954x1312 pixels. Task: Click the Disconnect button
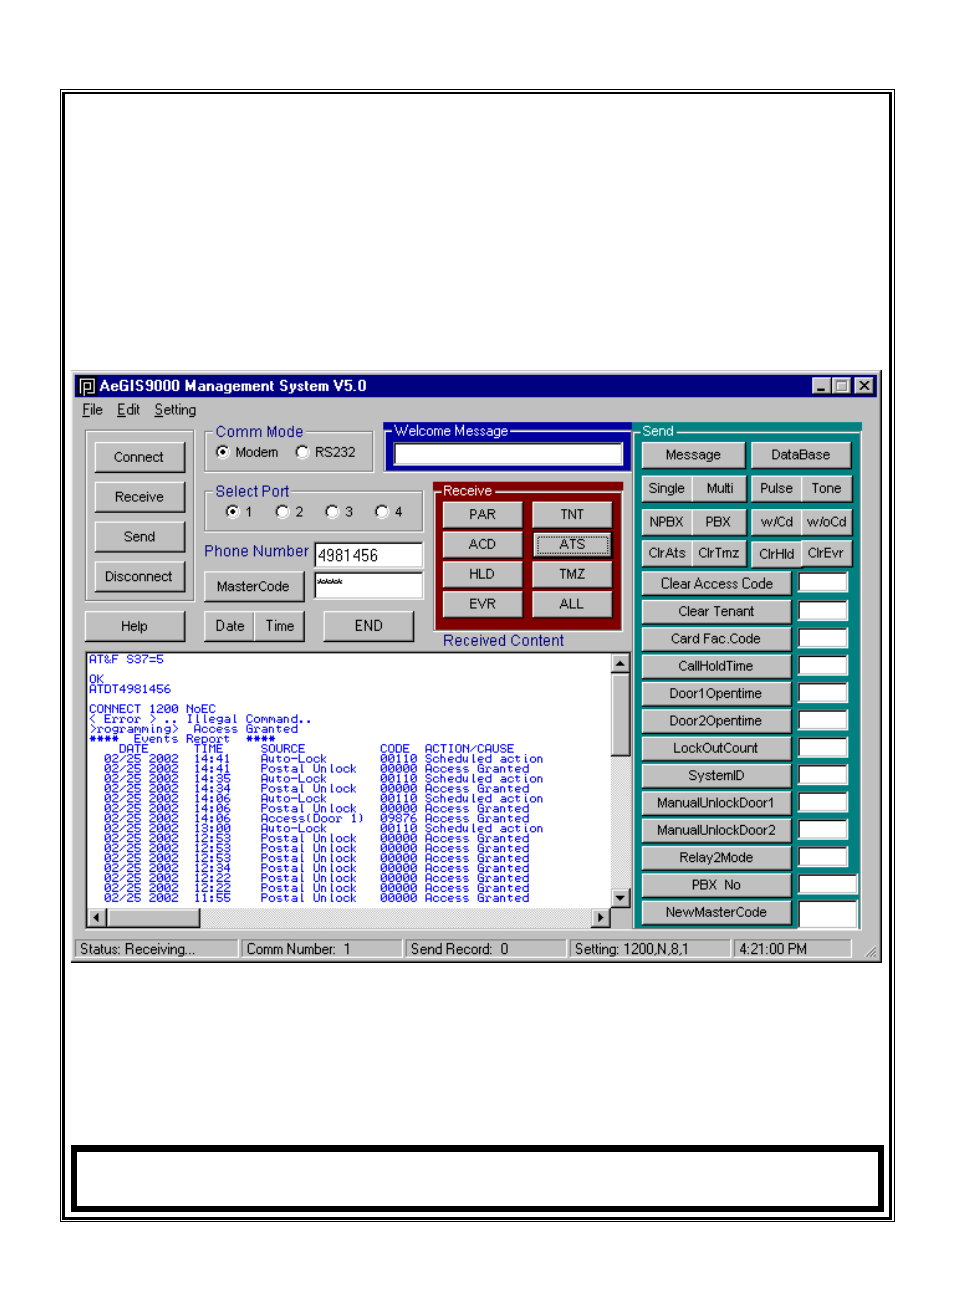tap(139, 577)
